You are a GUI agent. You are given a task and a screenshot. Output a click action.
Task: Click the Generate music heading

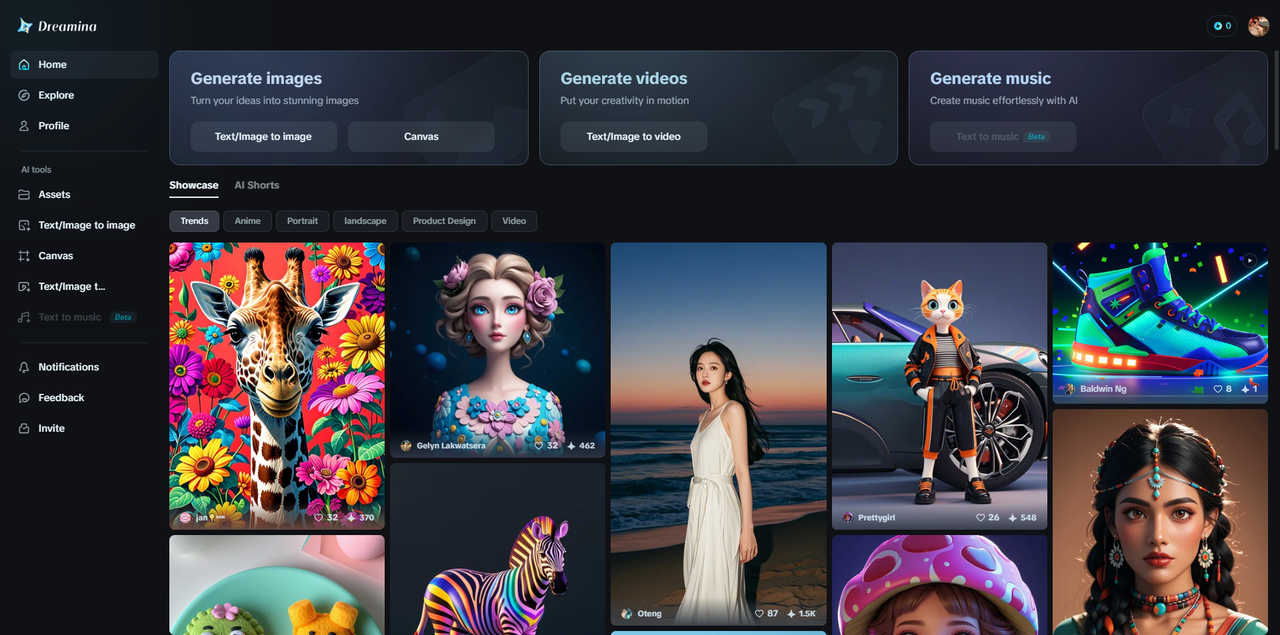point(990,78)
